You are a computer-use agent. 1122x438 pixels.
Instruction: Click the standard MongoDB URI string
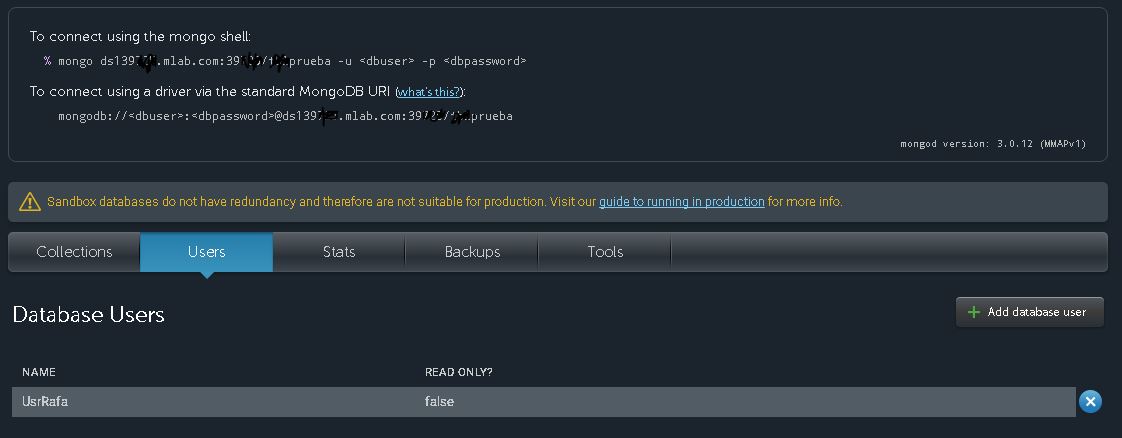286,116
